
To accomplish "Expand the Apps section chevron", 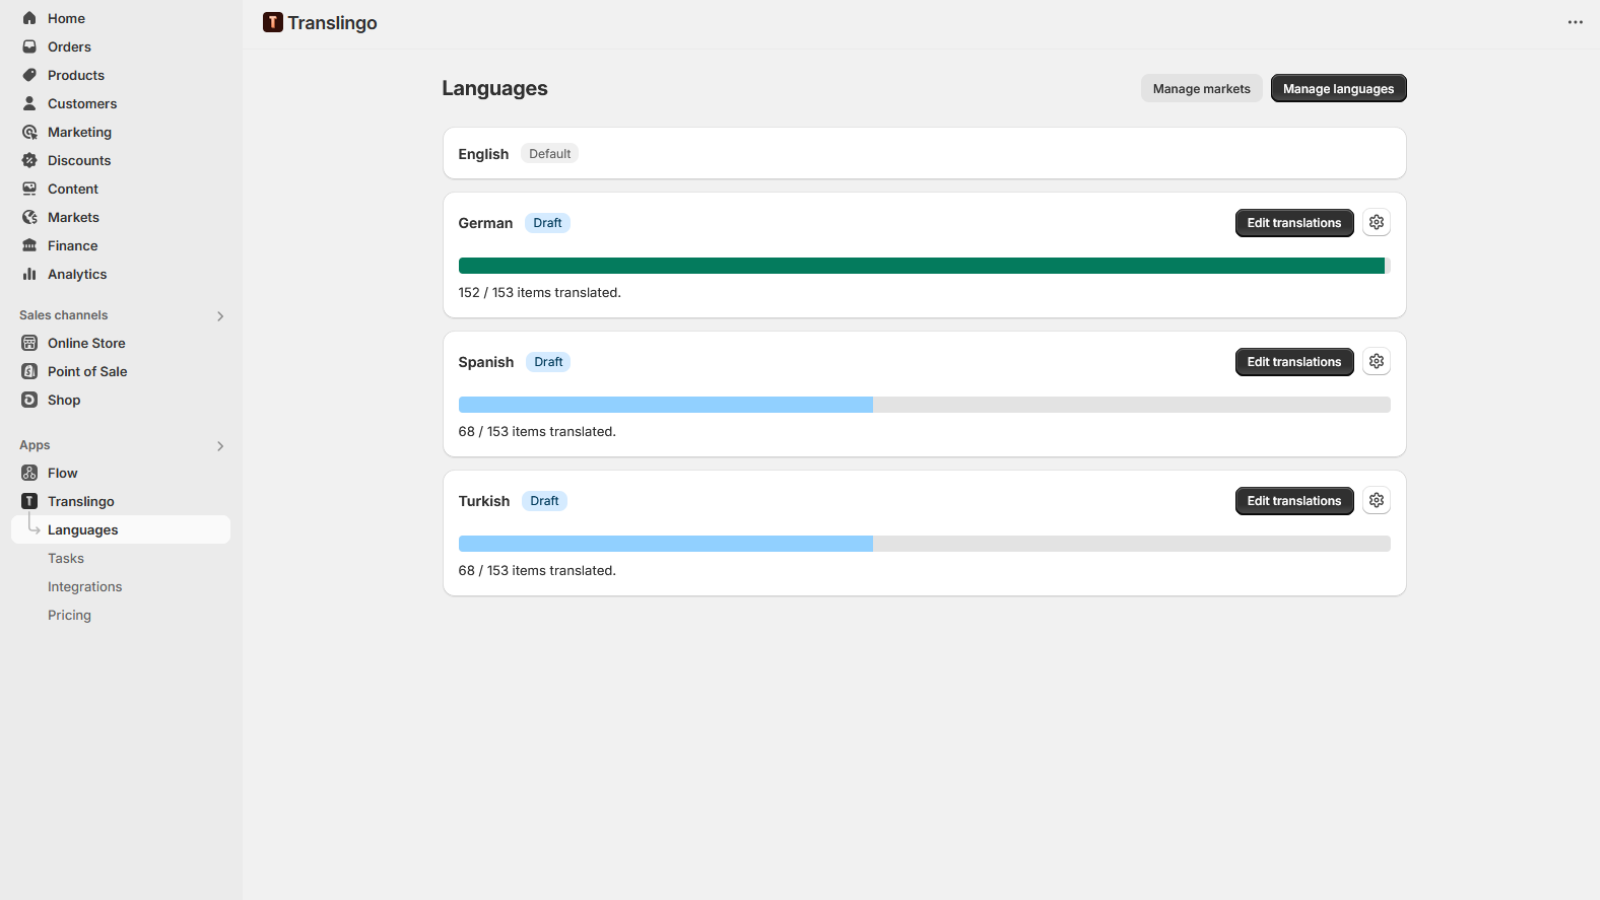I will coord(220,446).
